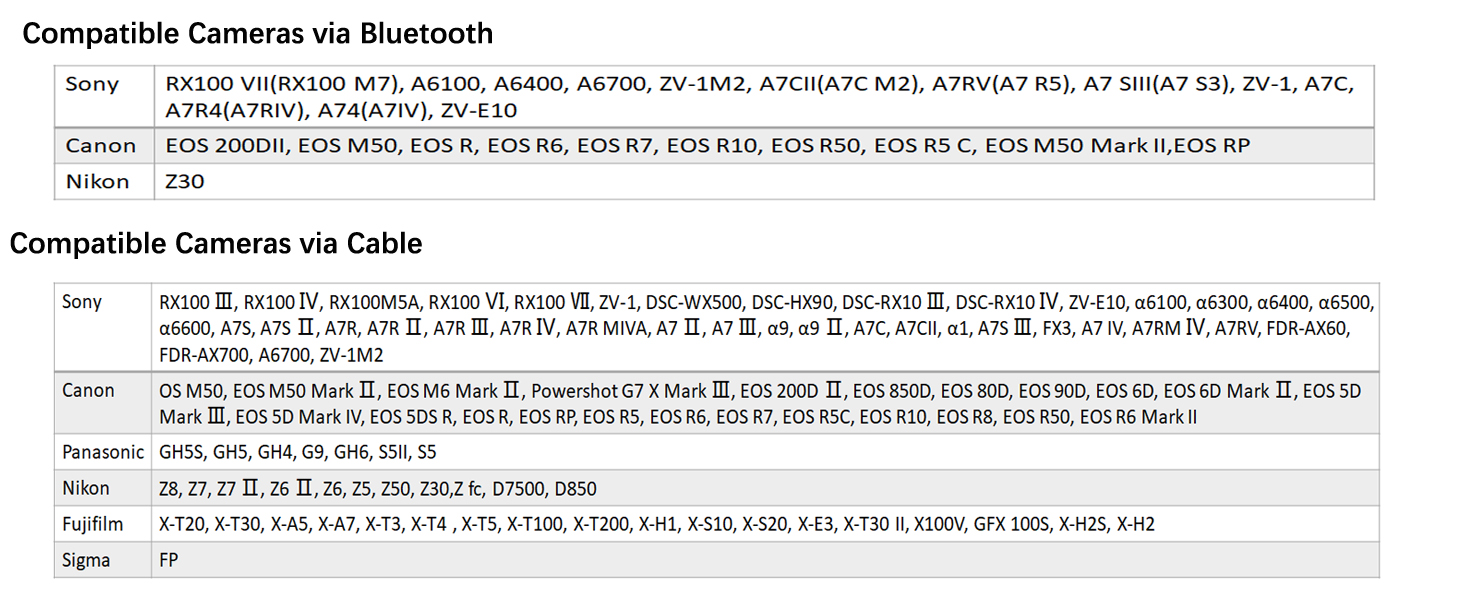Click the Sigma FP cell
This screenshot has height=600, width=1464.
(169, 560)
